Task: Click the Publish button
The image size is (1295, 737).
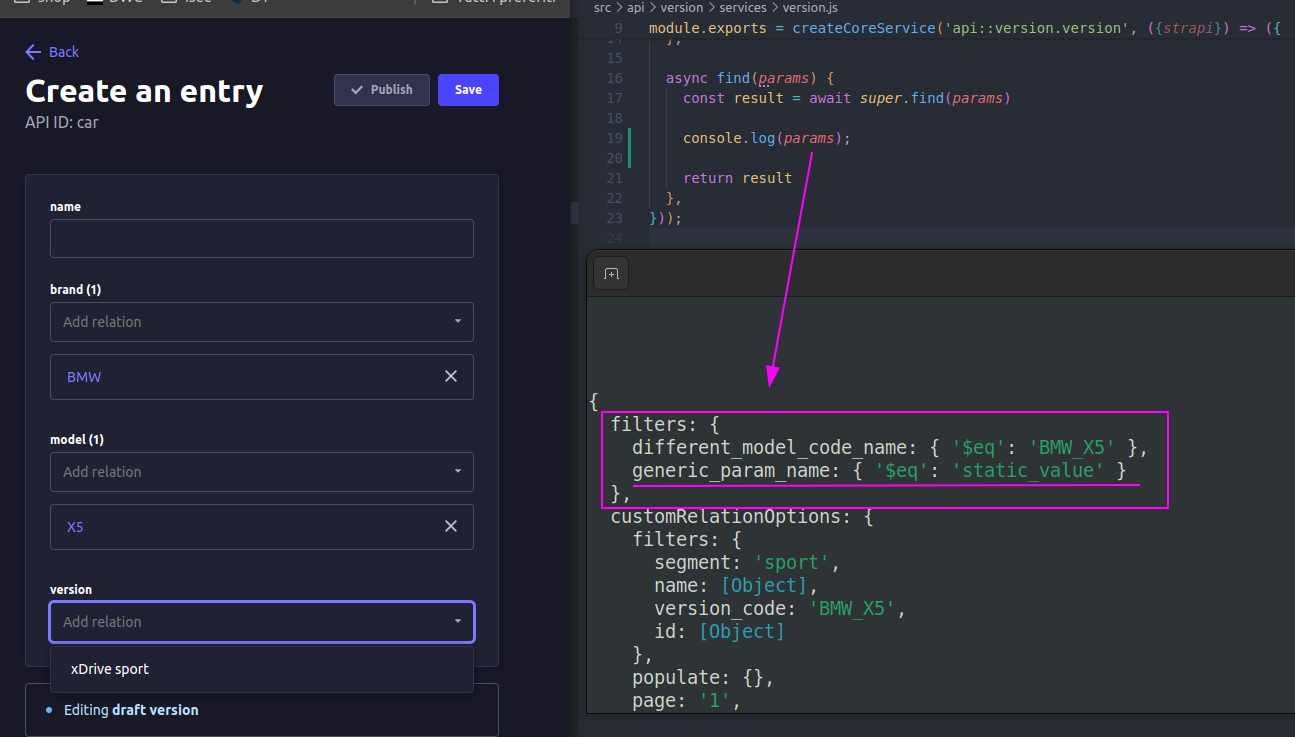Action: coord(382,89)
